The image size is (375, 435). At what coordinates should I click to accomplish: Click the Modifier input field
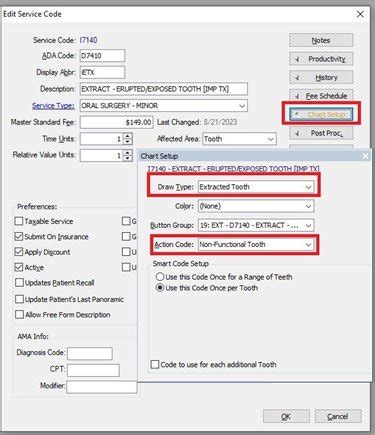102,387
